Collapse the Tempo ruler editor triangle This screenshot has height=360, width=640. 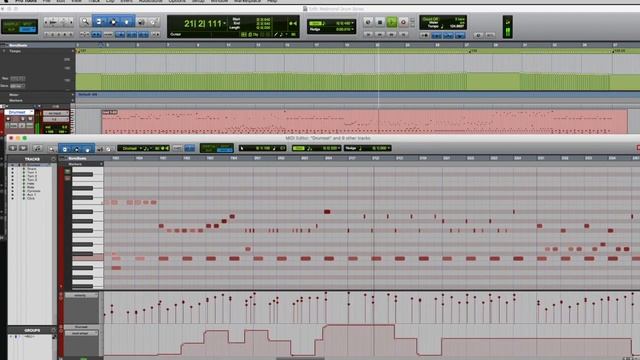point(4,51)
